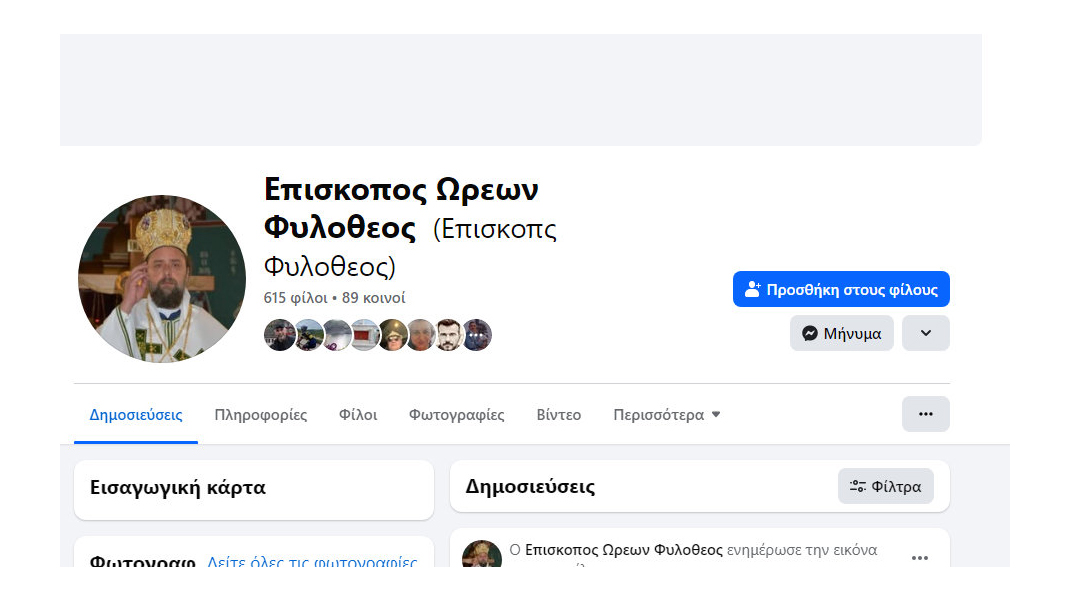Open post author name 'Επισκοπος Ωρεων Φυλοθεος' link

pos(623,549)
